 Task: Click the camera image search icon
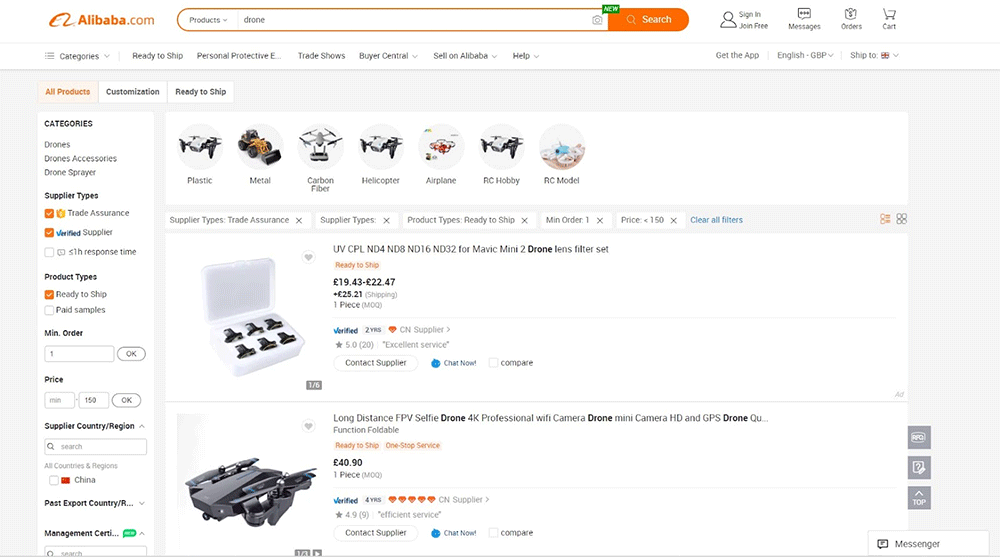pyautogui.click(x=597, y=20)
